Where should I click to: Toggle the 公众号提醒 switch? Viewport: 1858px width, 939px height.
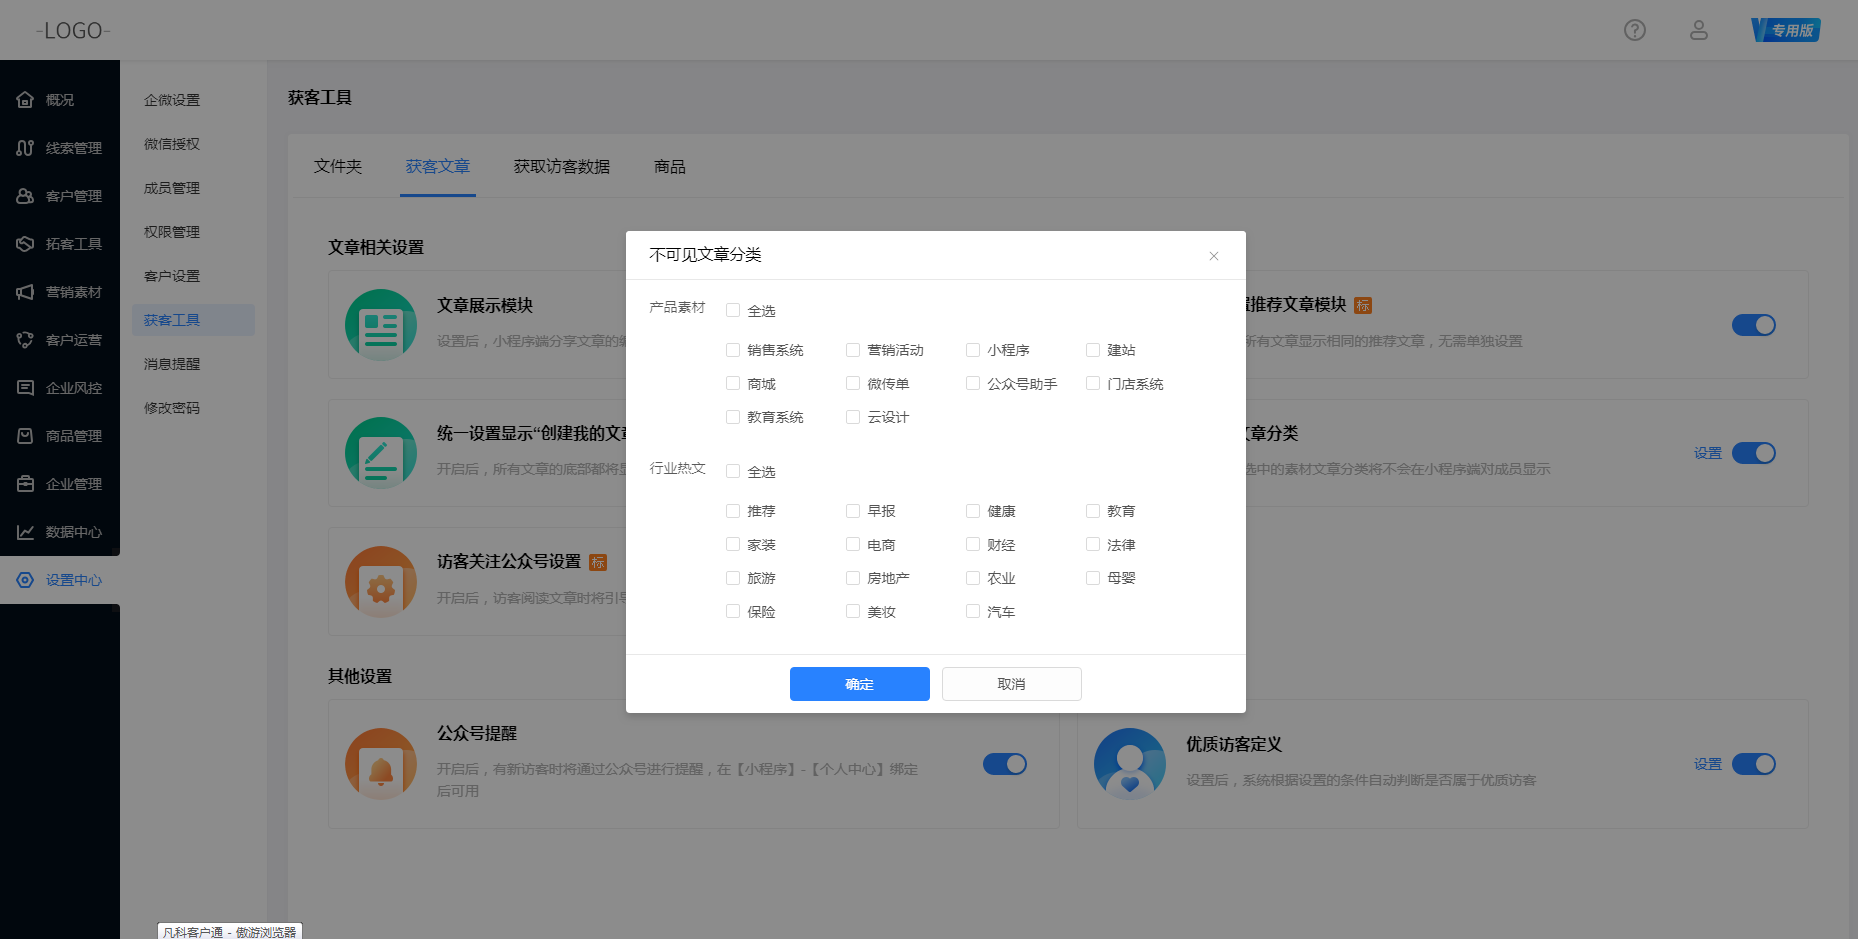coord(1004,764)
